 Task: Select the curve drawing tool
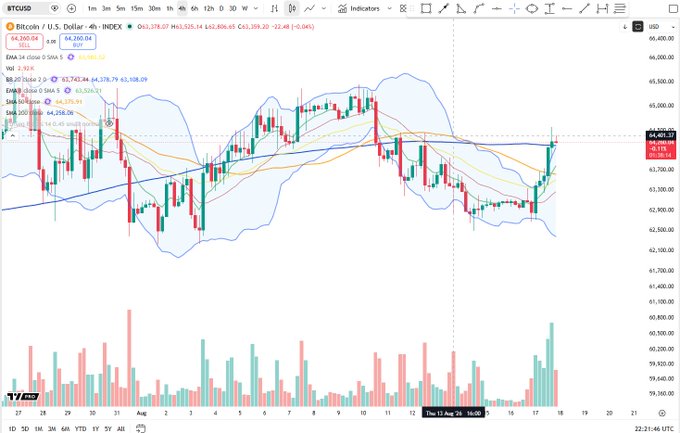click(x=479, y=8)
